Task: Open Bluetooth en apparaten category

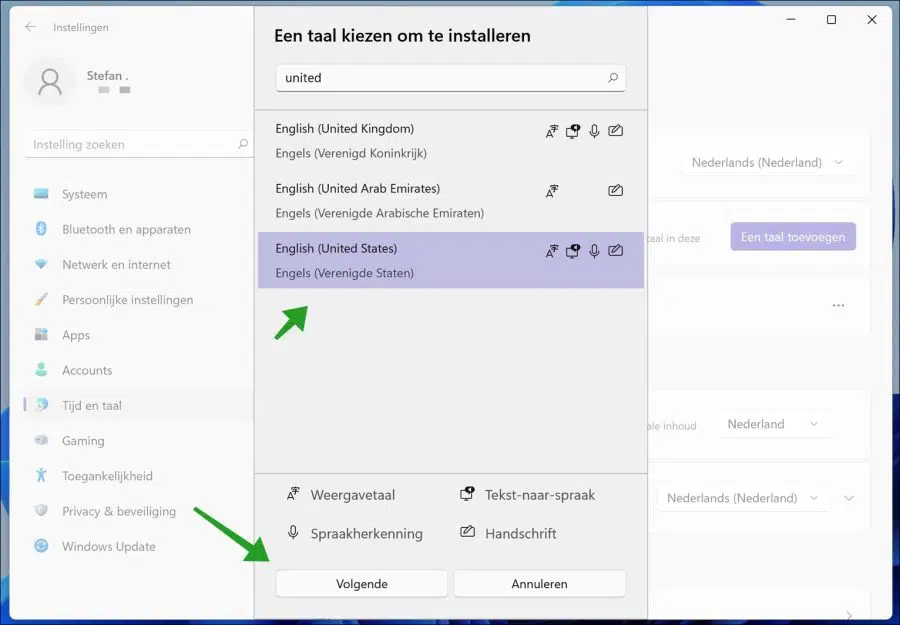Action: 138,229
